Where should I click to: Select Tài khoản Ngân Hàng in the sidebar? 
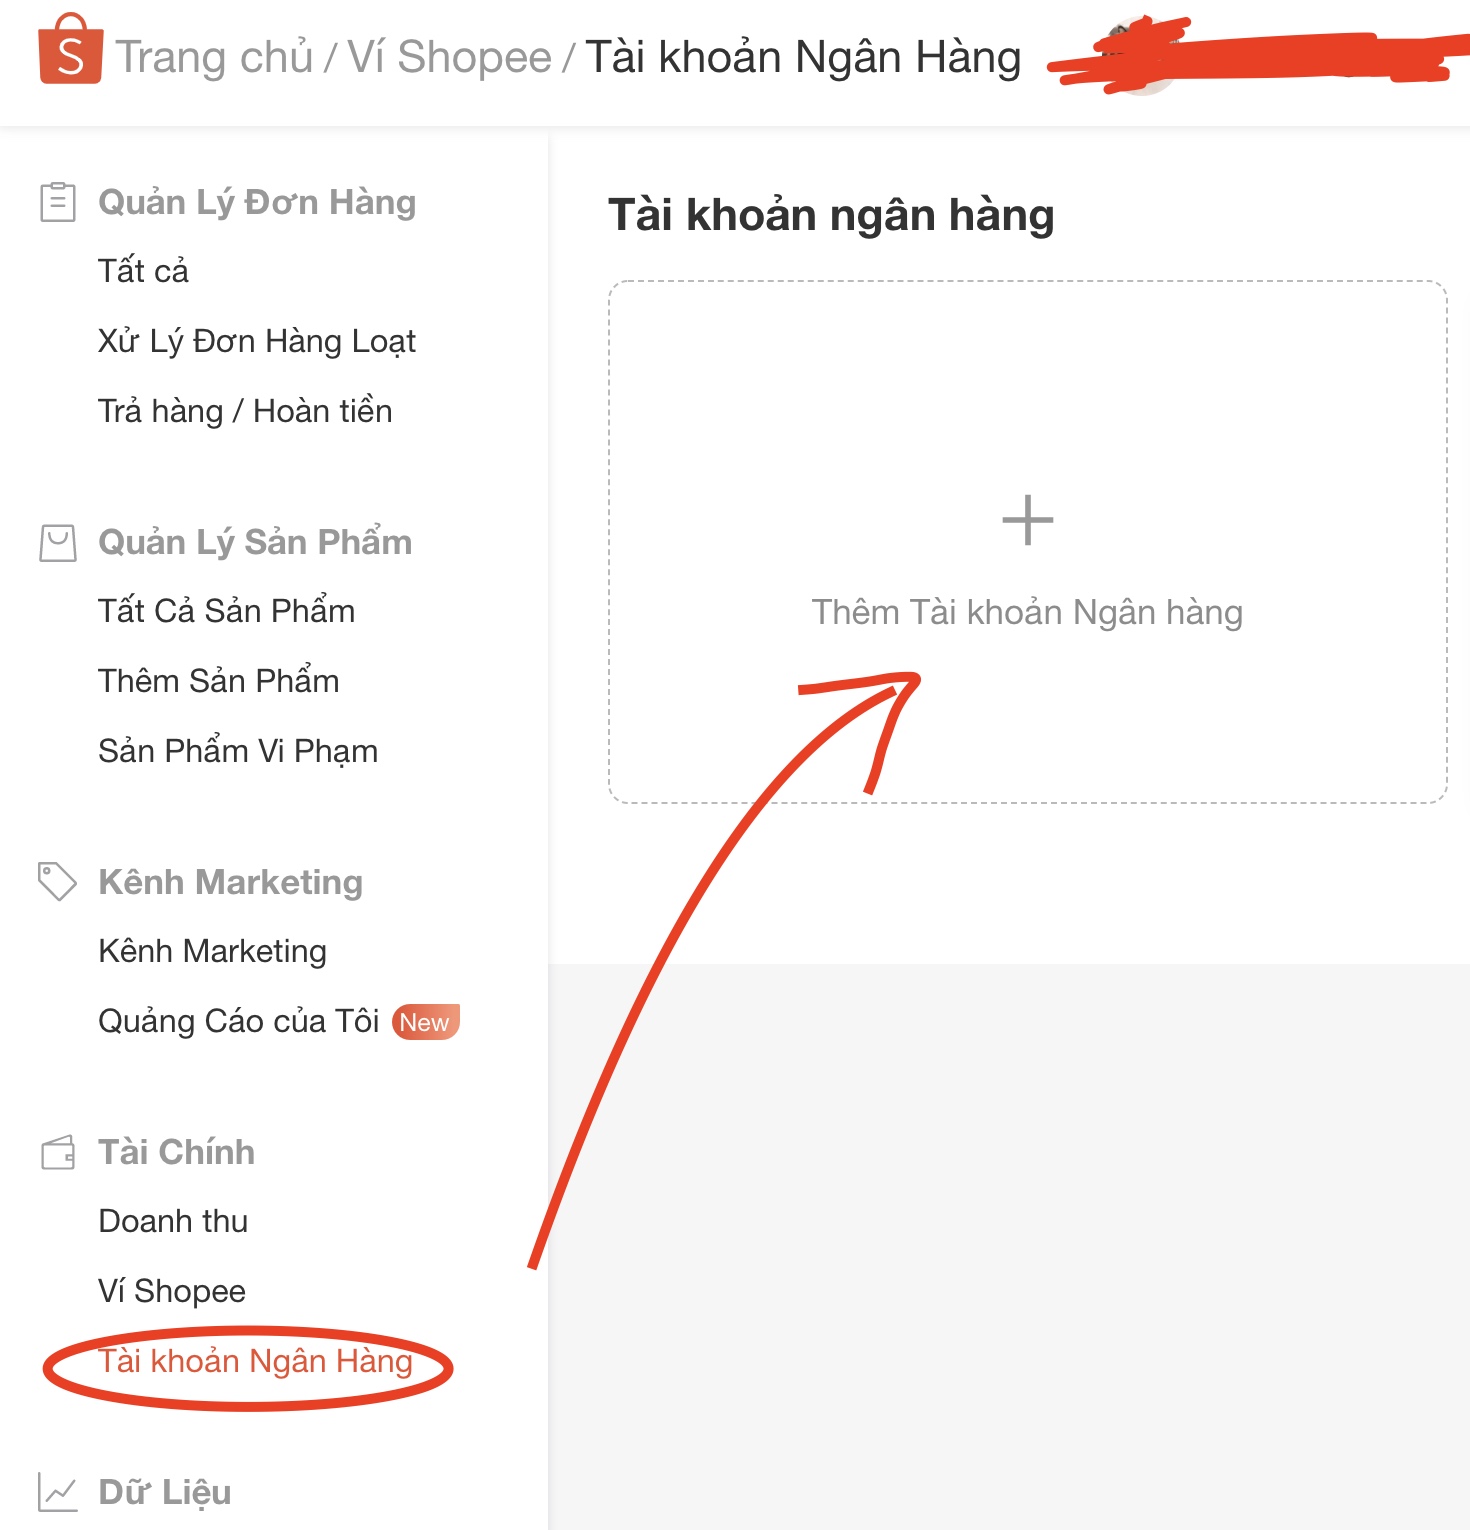coord(255,1361)
